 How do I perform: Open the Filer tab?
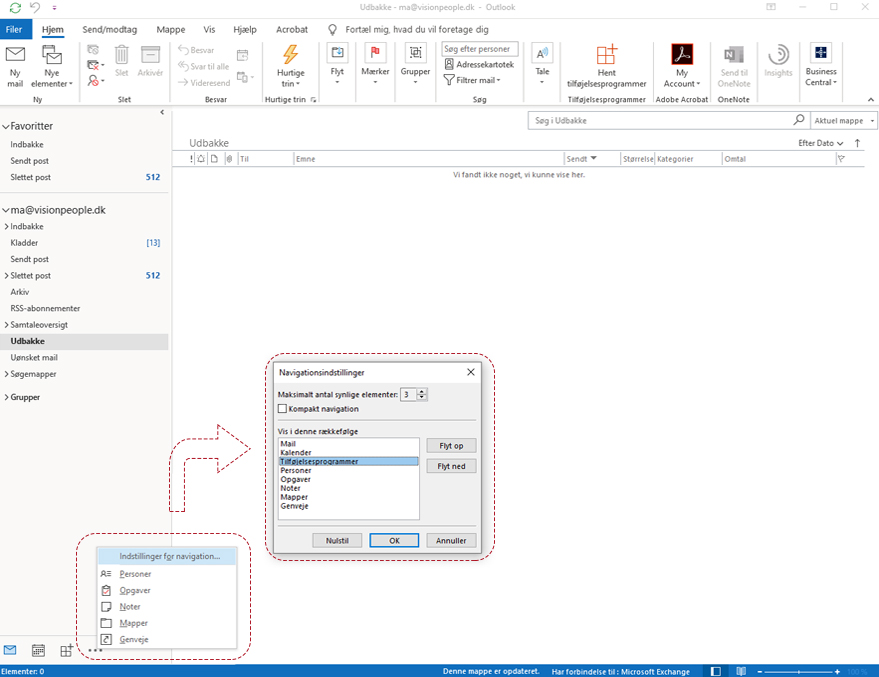[14, 29]
